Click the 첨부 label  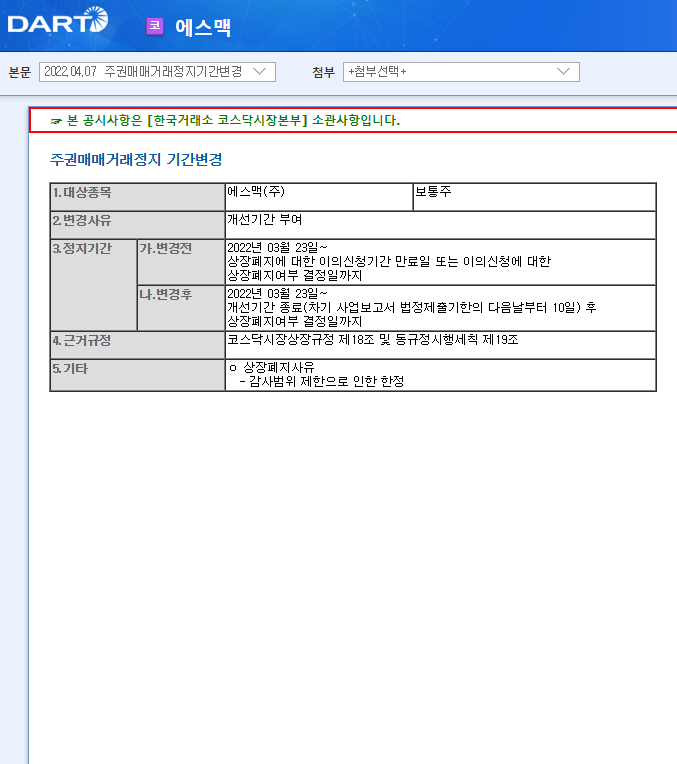324,73
